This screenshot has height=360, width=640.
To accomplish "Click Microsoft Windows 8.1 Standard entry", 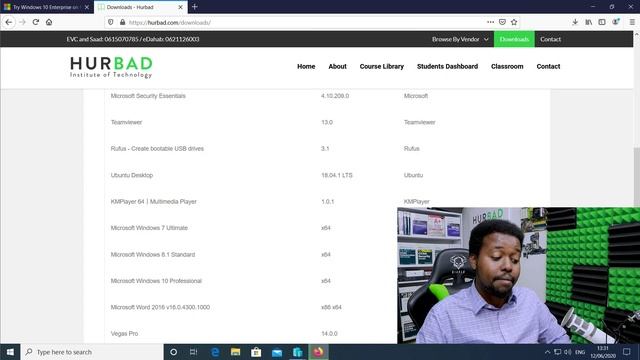I will click(153, 254).
